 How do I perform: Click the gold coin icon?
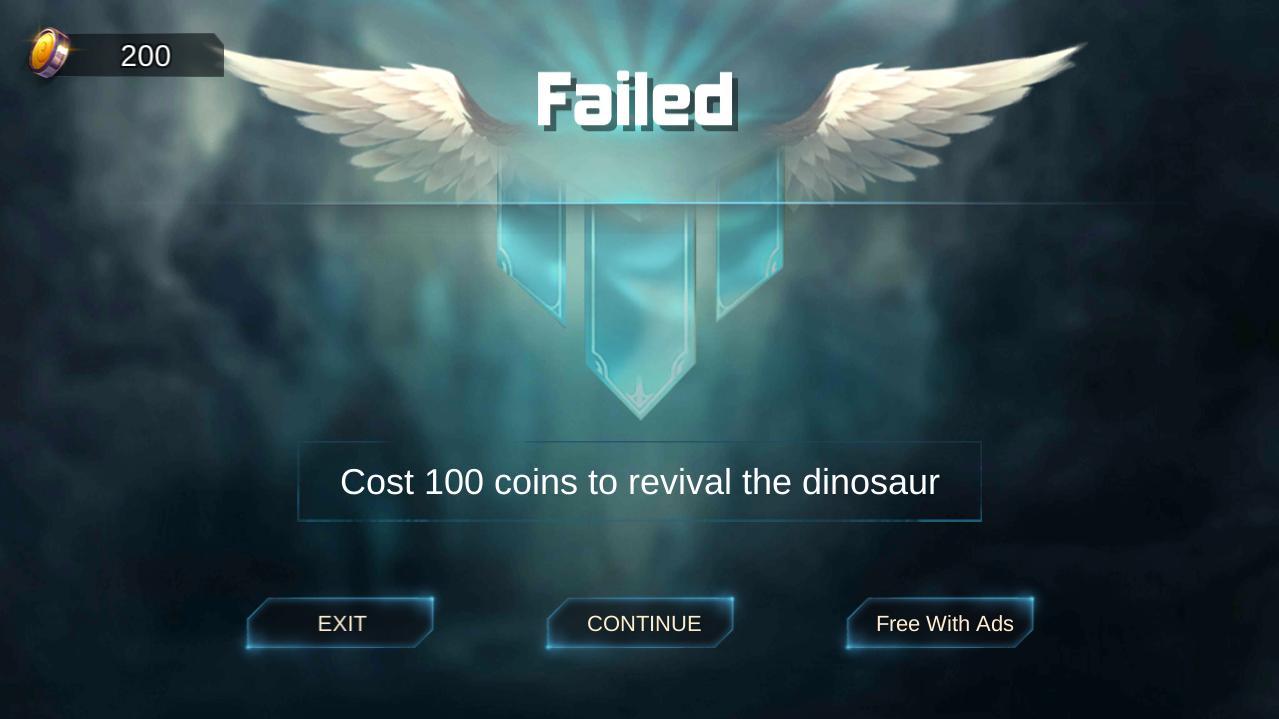click(49, 53)
